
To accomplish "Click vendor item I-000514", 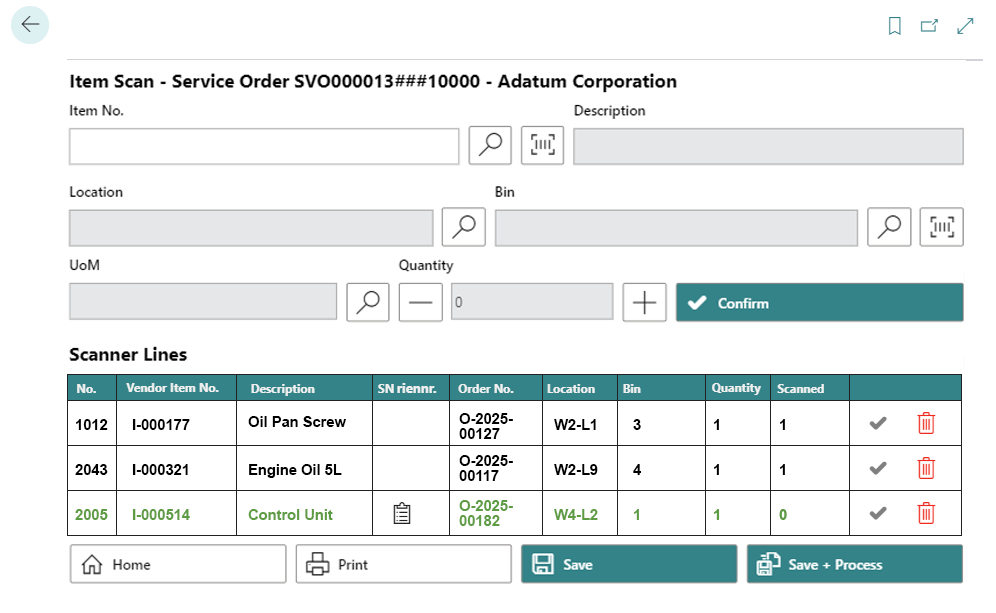I will 161,515.
